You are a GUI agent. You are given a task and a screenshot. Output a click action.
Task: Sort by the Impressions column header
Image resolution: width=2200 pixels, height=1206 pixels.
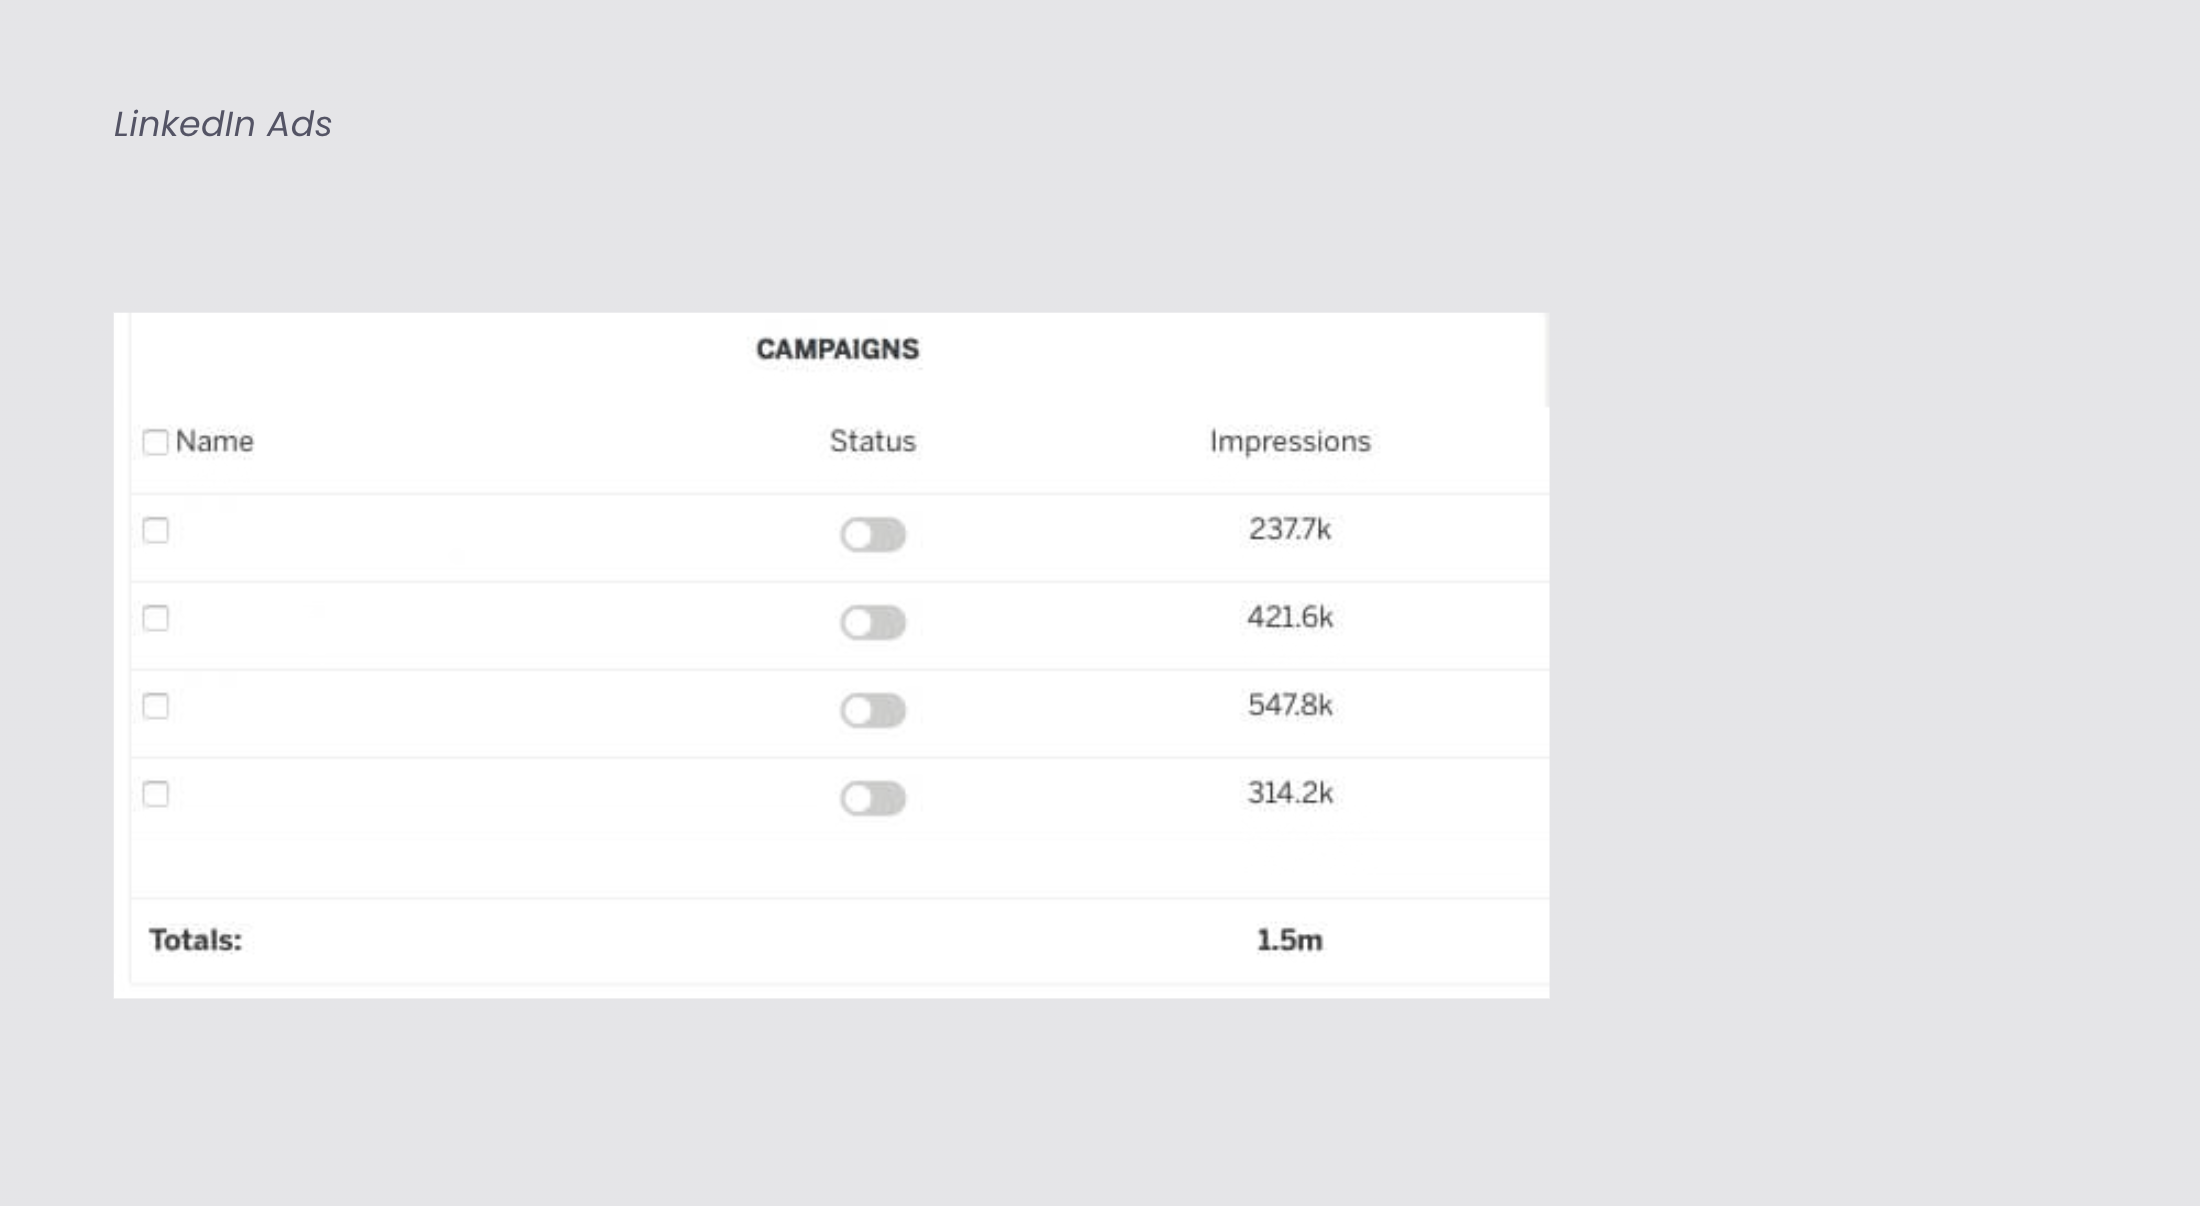(1290, 441)
